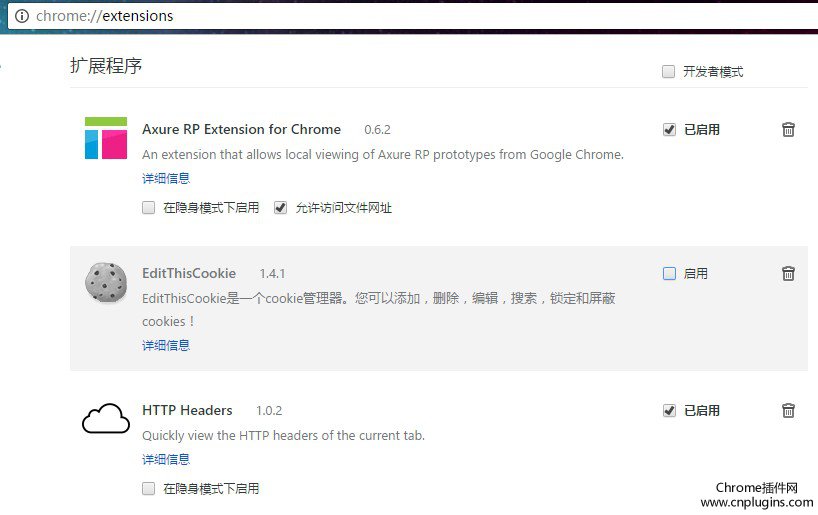The height and width of the screenshot is (515, 818).
Task: Click the EditThisCookie cookie icon
Action: pyautogui.click(x=106, y=282)
